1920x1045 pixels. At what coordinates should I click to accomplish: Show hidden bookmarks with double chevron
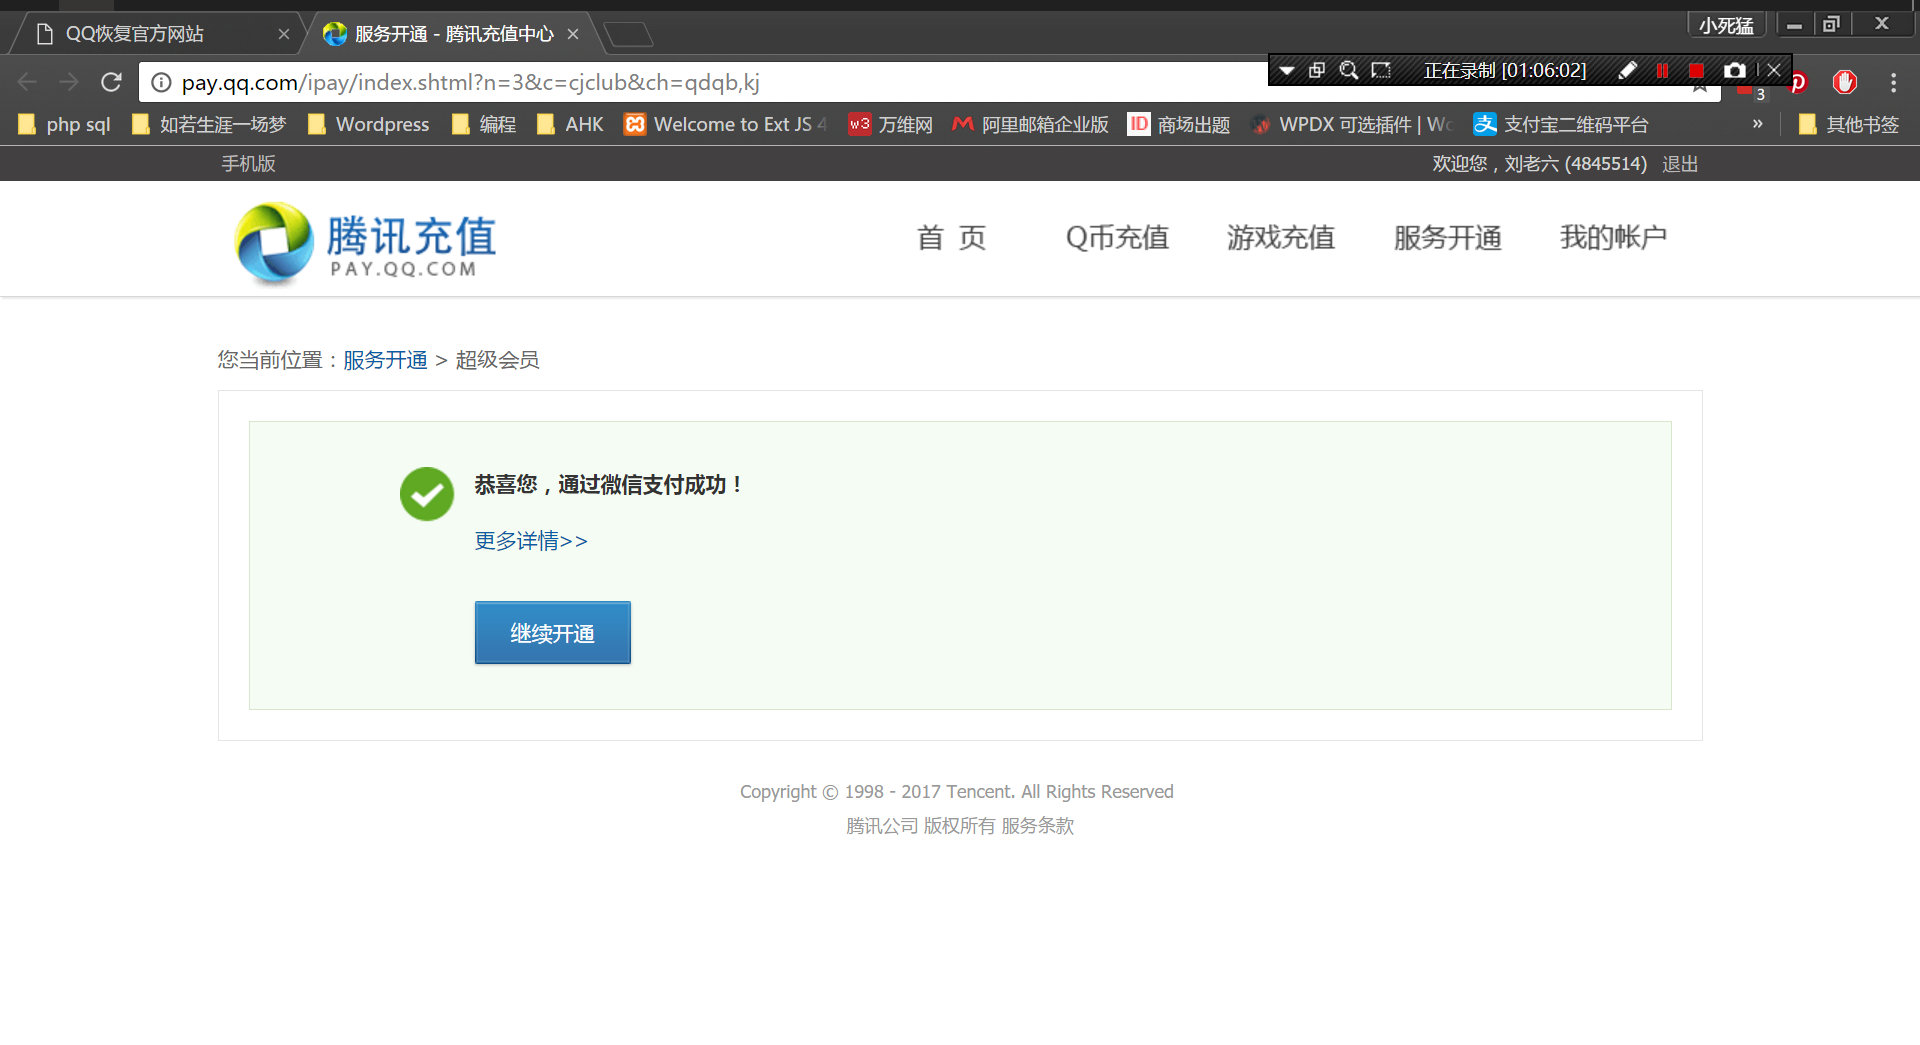pos(1757,124)
